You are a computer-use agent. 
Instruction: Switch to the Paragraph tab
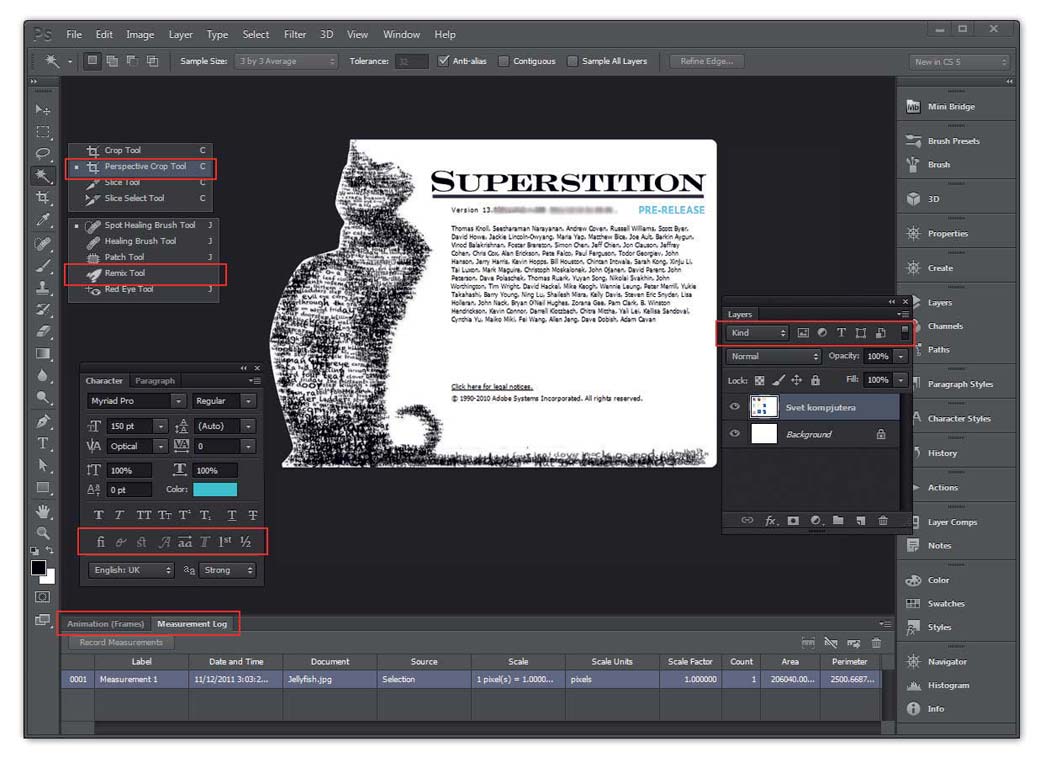[155, 381]
